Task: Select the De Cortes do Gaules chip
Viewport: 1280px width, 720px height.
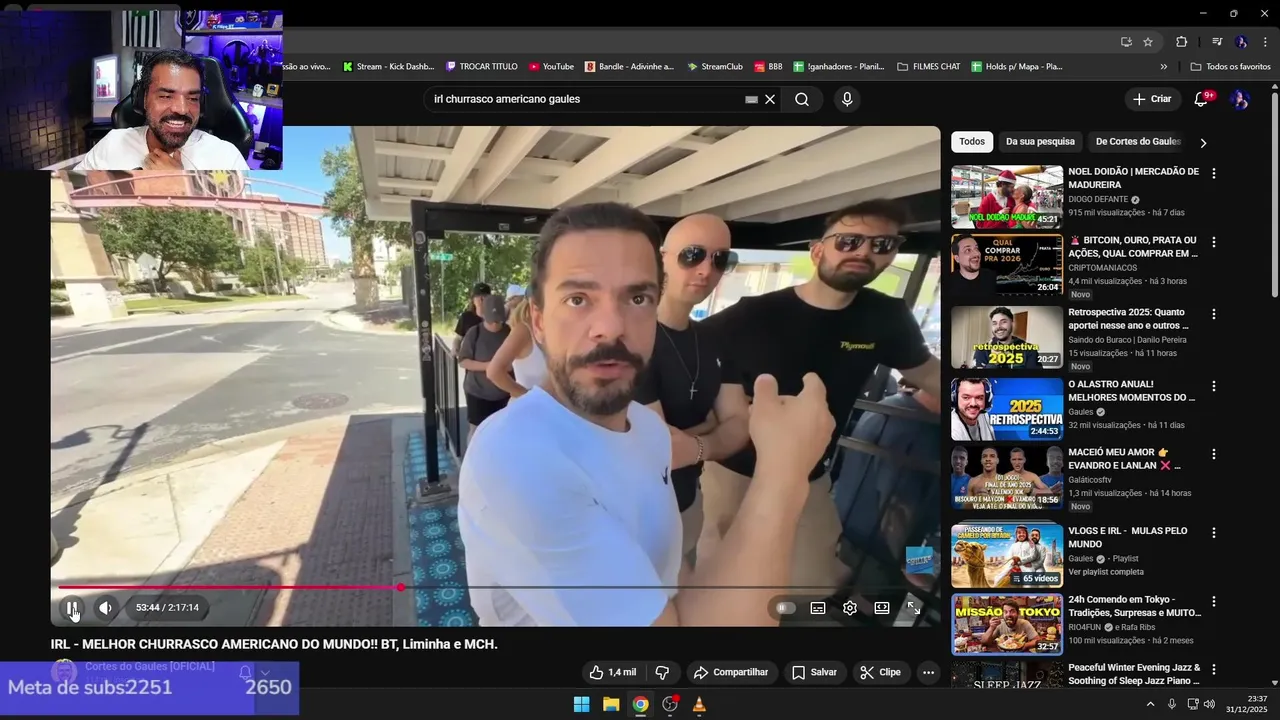Action: click(x=1138, y=141)
